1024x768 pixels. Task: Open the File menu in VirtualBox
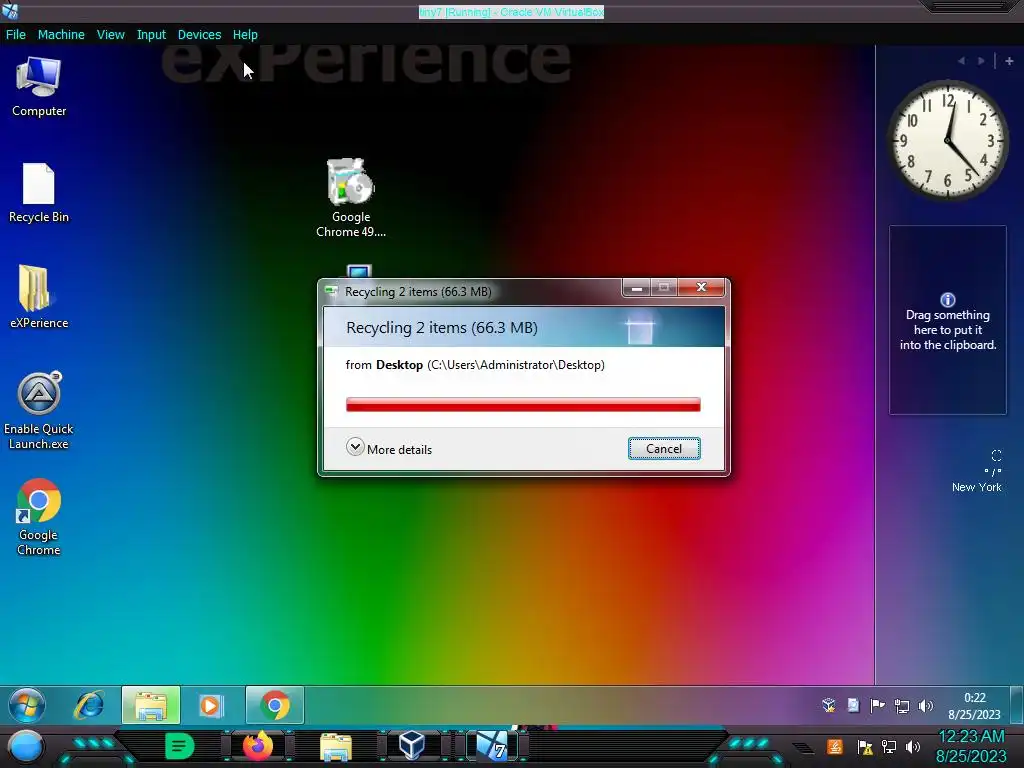(16, 35)
